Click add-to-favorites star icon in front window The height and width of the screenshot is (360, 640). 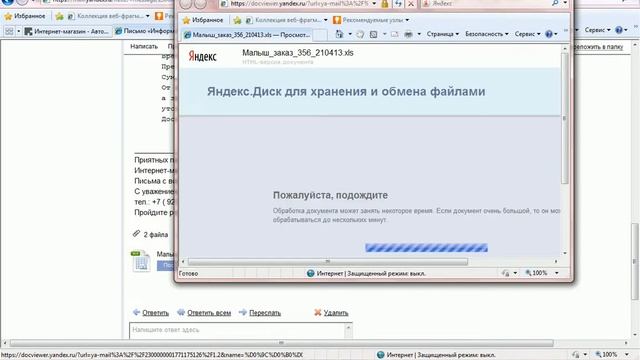click(x=237, y=20)
